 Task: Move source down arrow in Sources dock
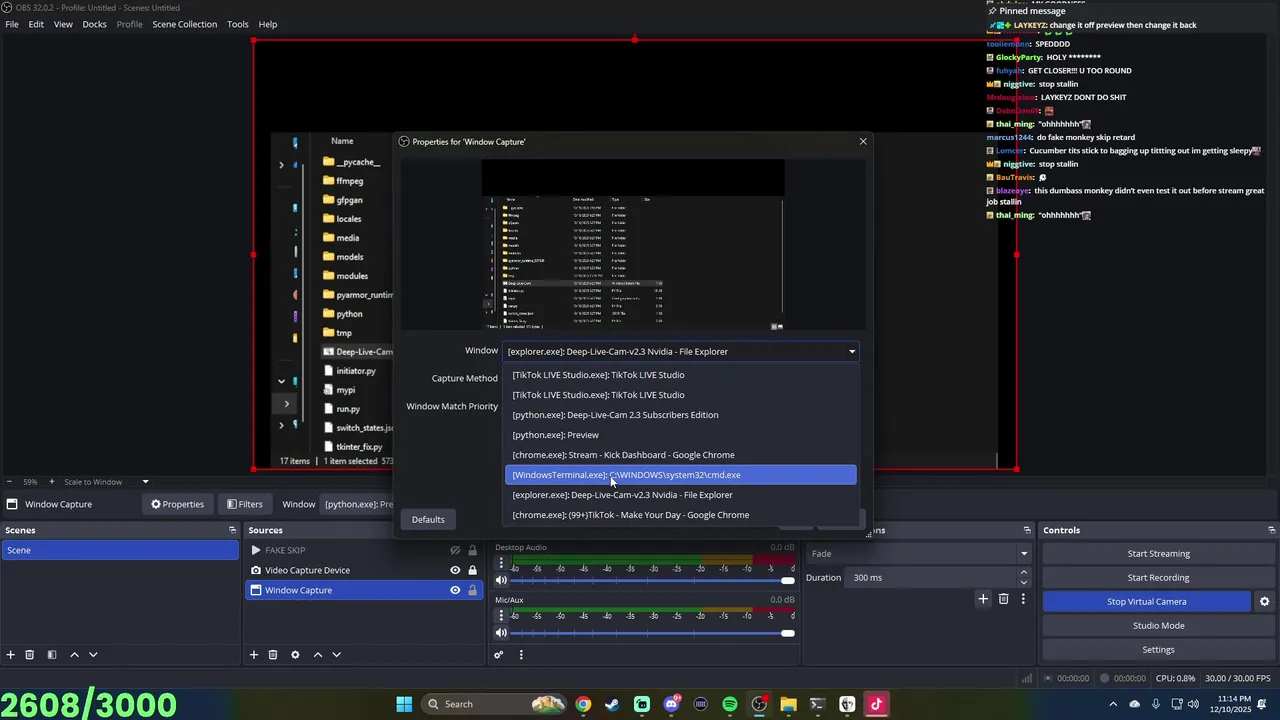coord(336,655)
